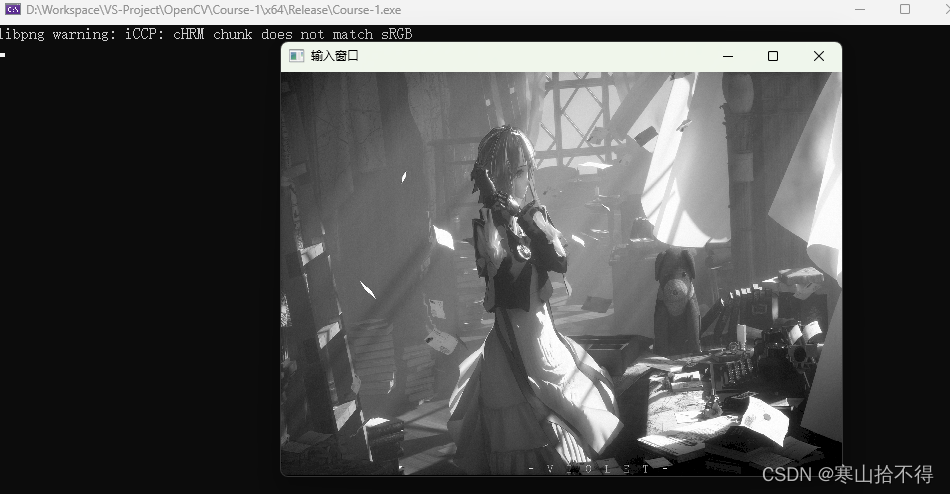Viewport: 950px width, 494px height.
Task: Click the libpng warning line in console
Action: coord(206,35)
